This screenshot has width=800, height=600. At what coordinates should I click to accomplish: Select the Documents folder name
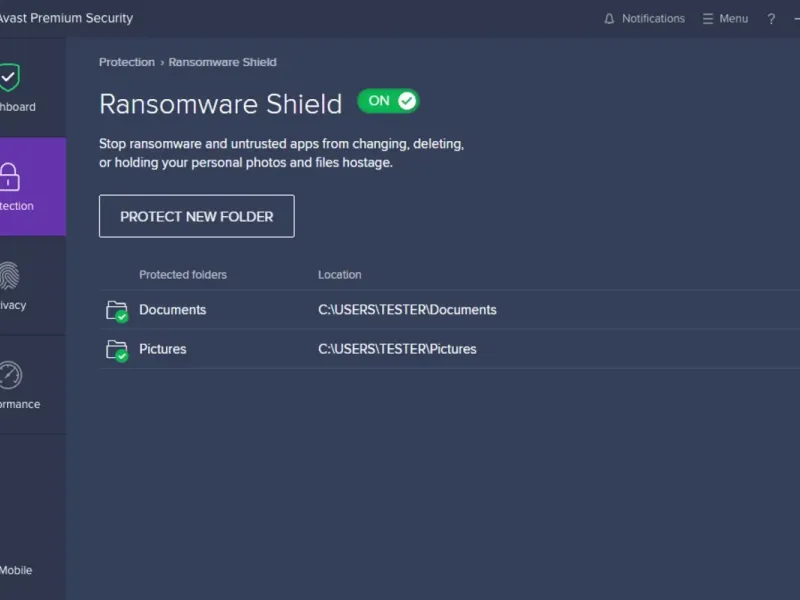[x=172, y=310]
